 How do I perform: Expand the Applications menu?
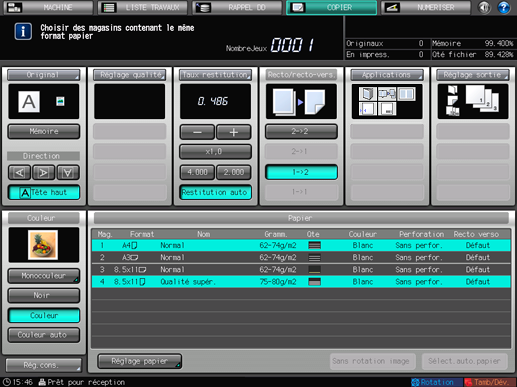pos(387,75)
